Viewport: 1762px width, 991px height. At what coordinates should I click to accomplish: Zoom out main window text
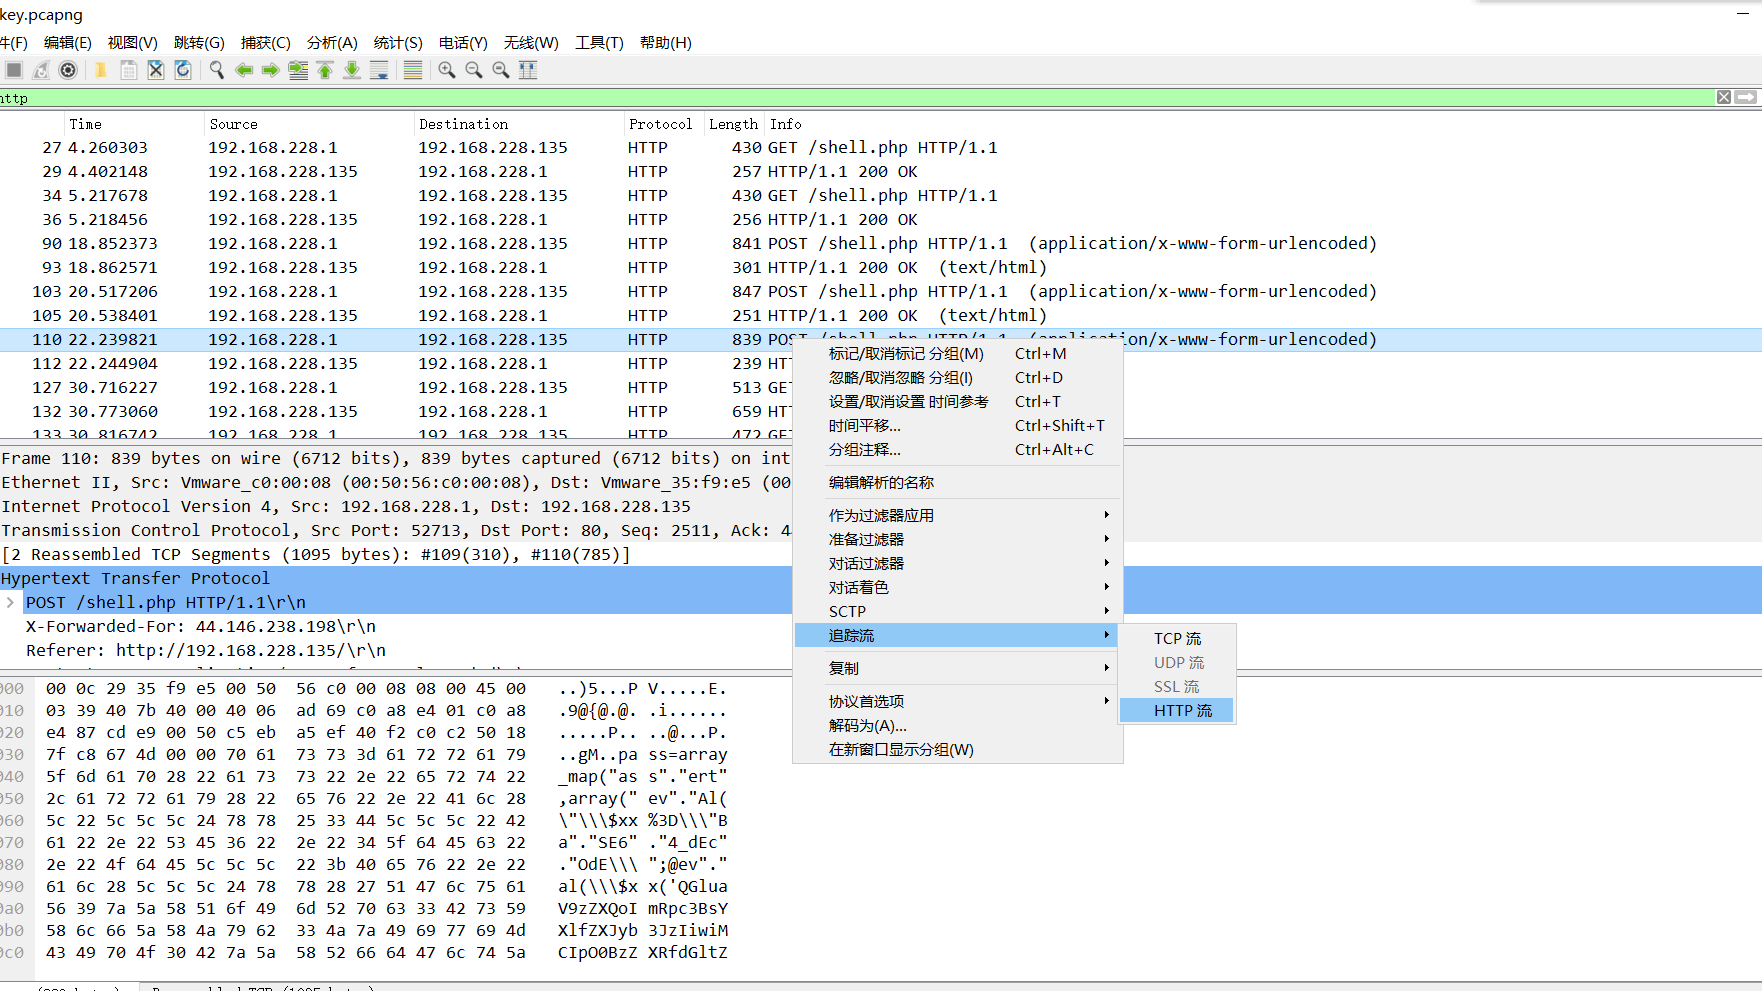pos(474,70)
